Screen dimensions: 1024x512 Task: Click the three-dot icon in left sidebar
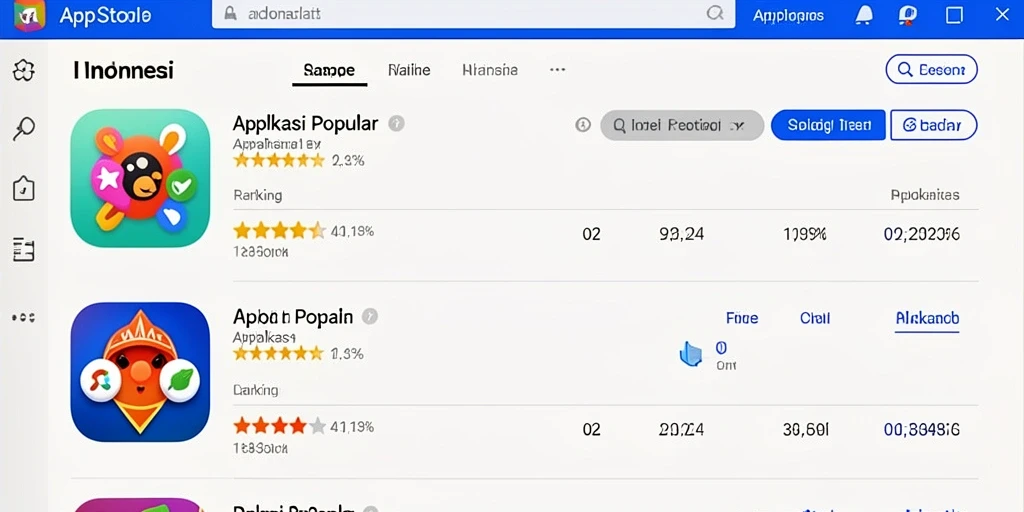[24, 317]
